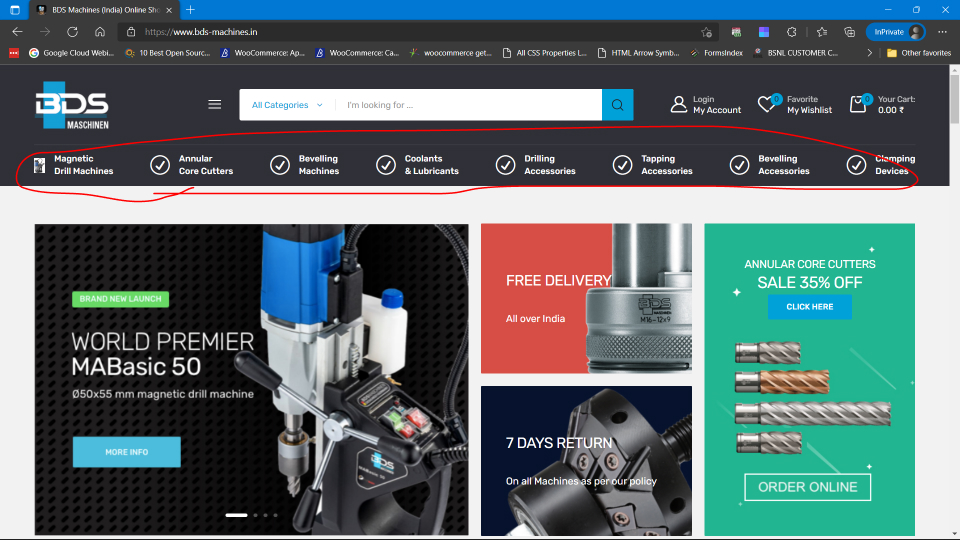Open Bevelling Machines category

point(319,165)
